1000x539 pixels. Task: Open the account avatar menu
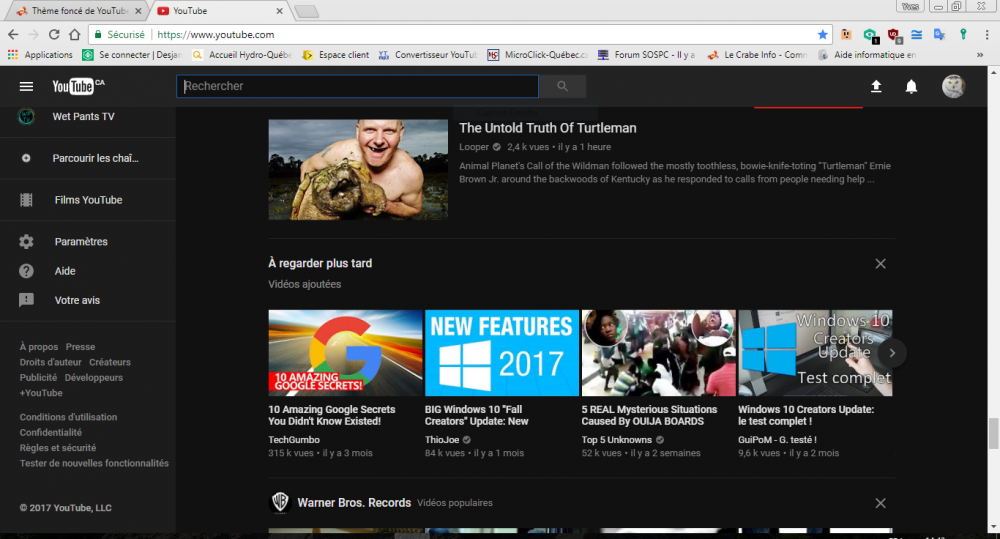pyautogui.click(x=953, y=87)
